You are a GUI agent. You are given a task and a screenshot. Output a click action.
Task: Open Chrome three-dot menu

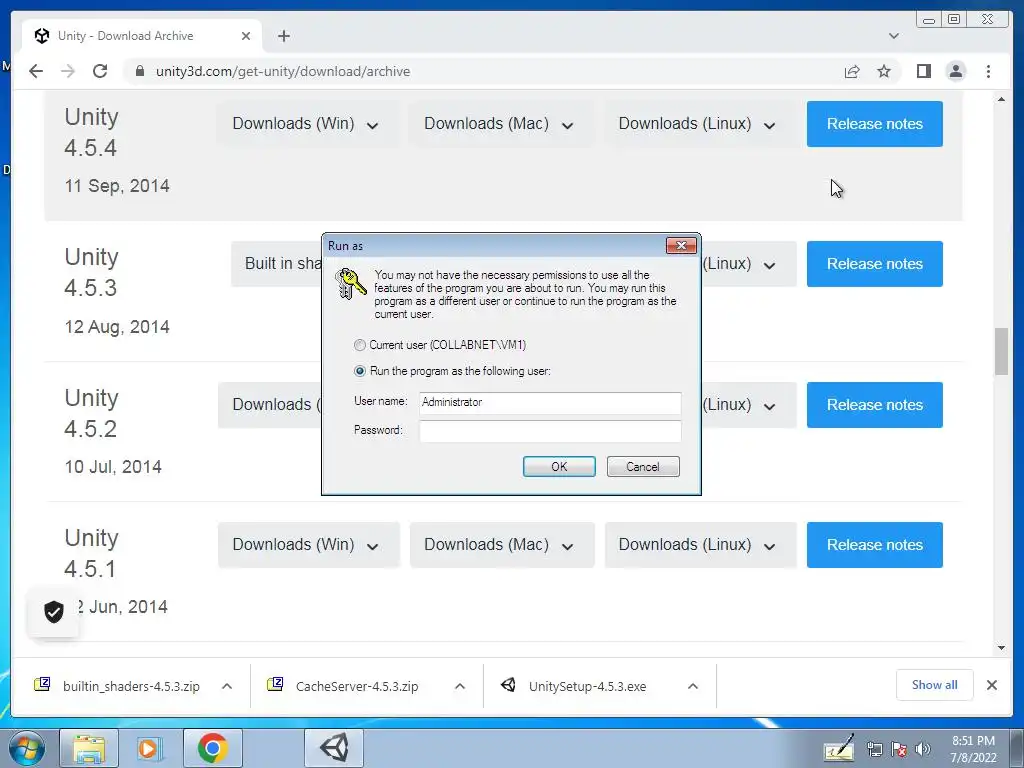click(988, 71)
